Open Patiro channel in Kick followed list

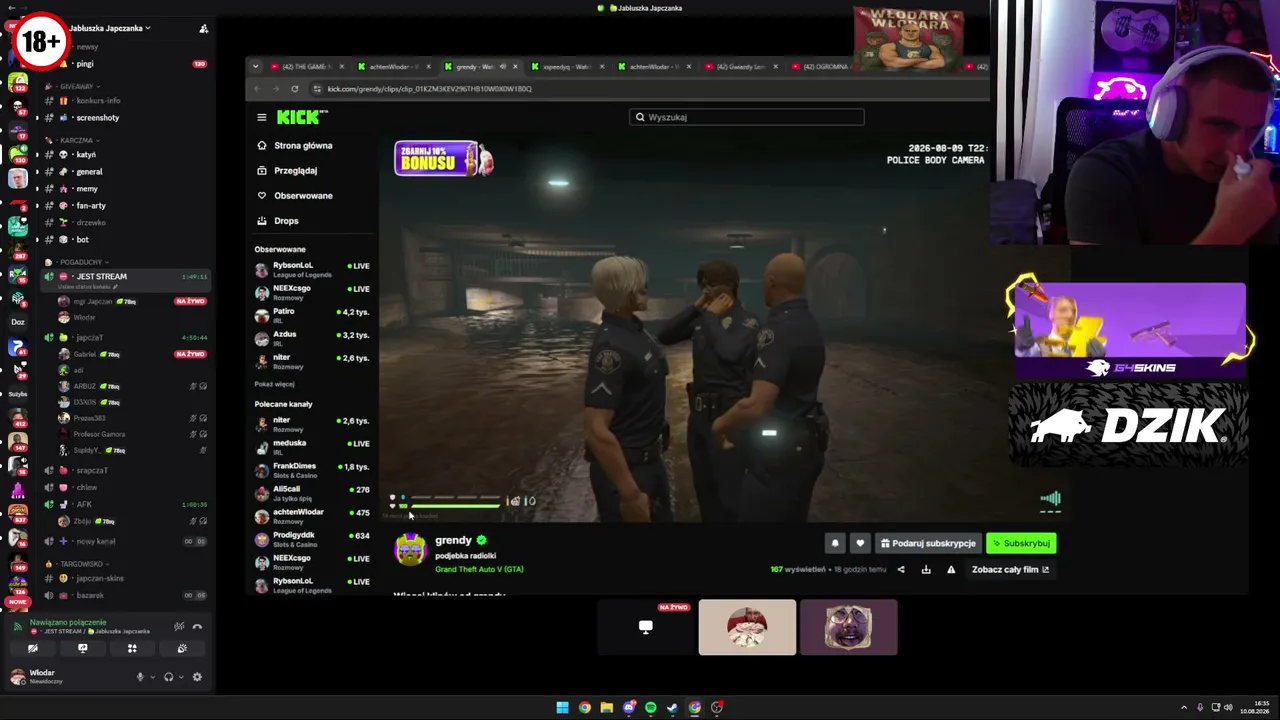[x=312, y=316]
